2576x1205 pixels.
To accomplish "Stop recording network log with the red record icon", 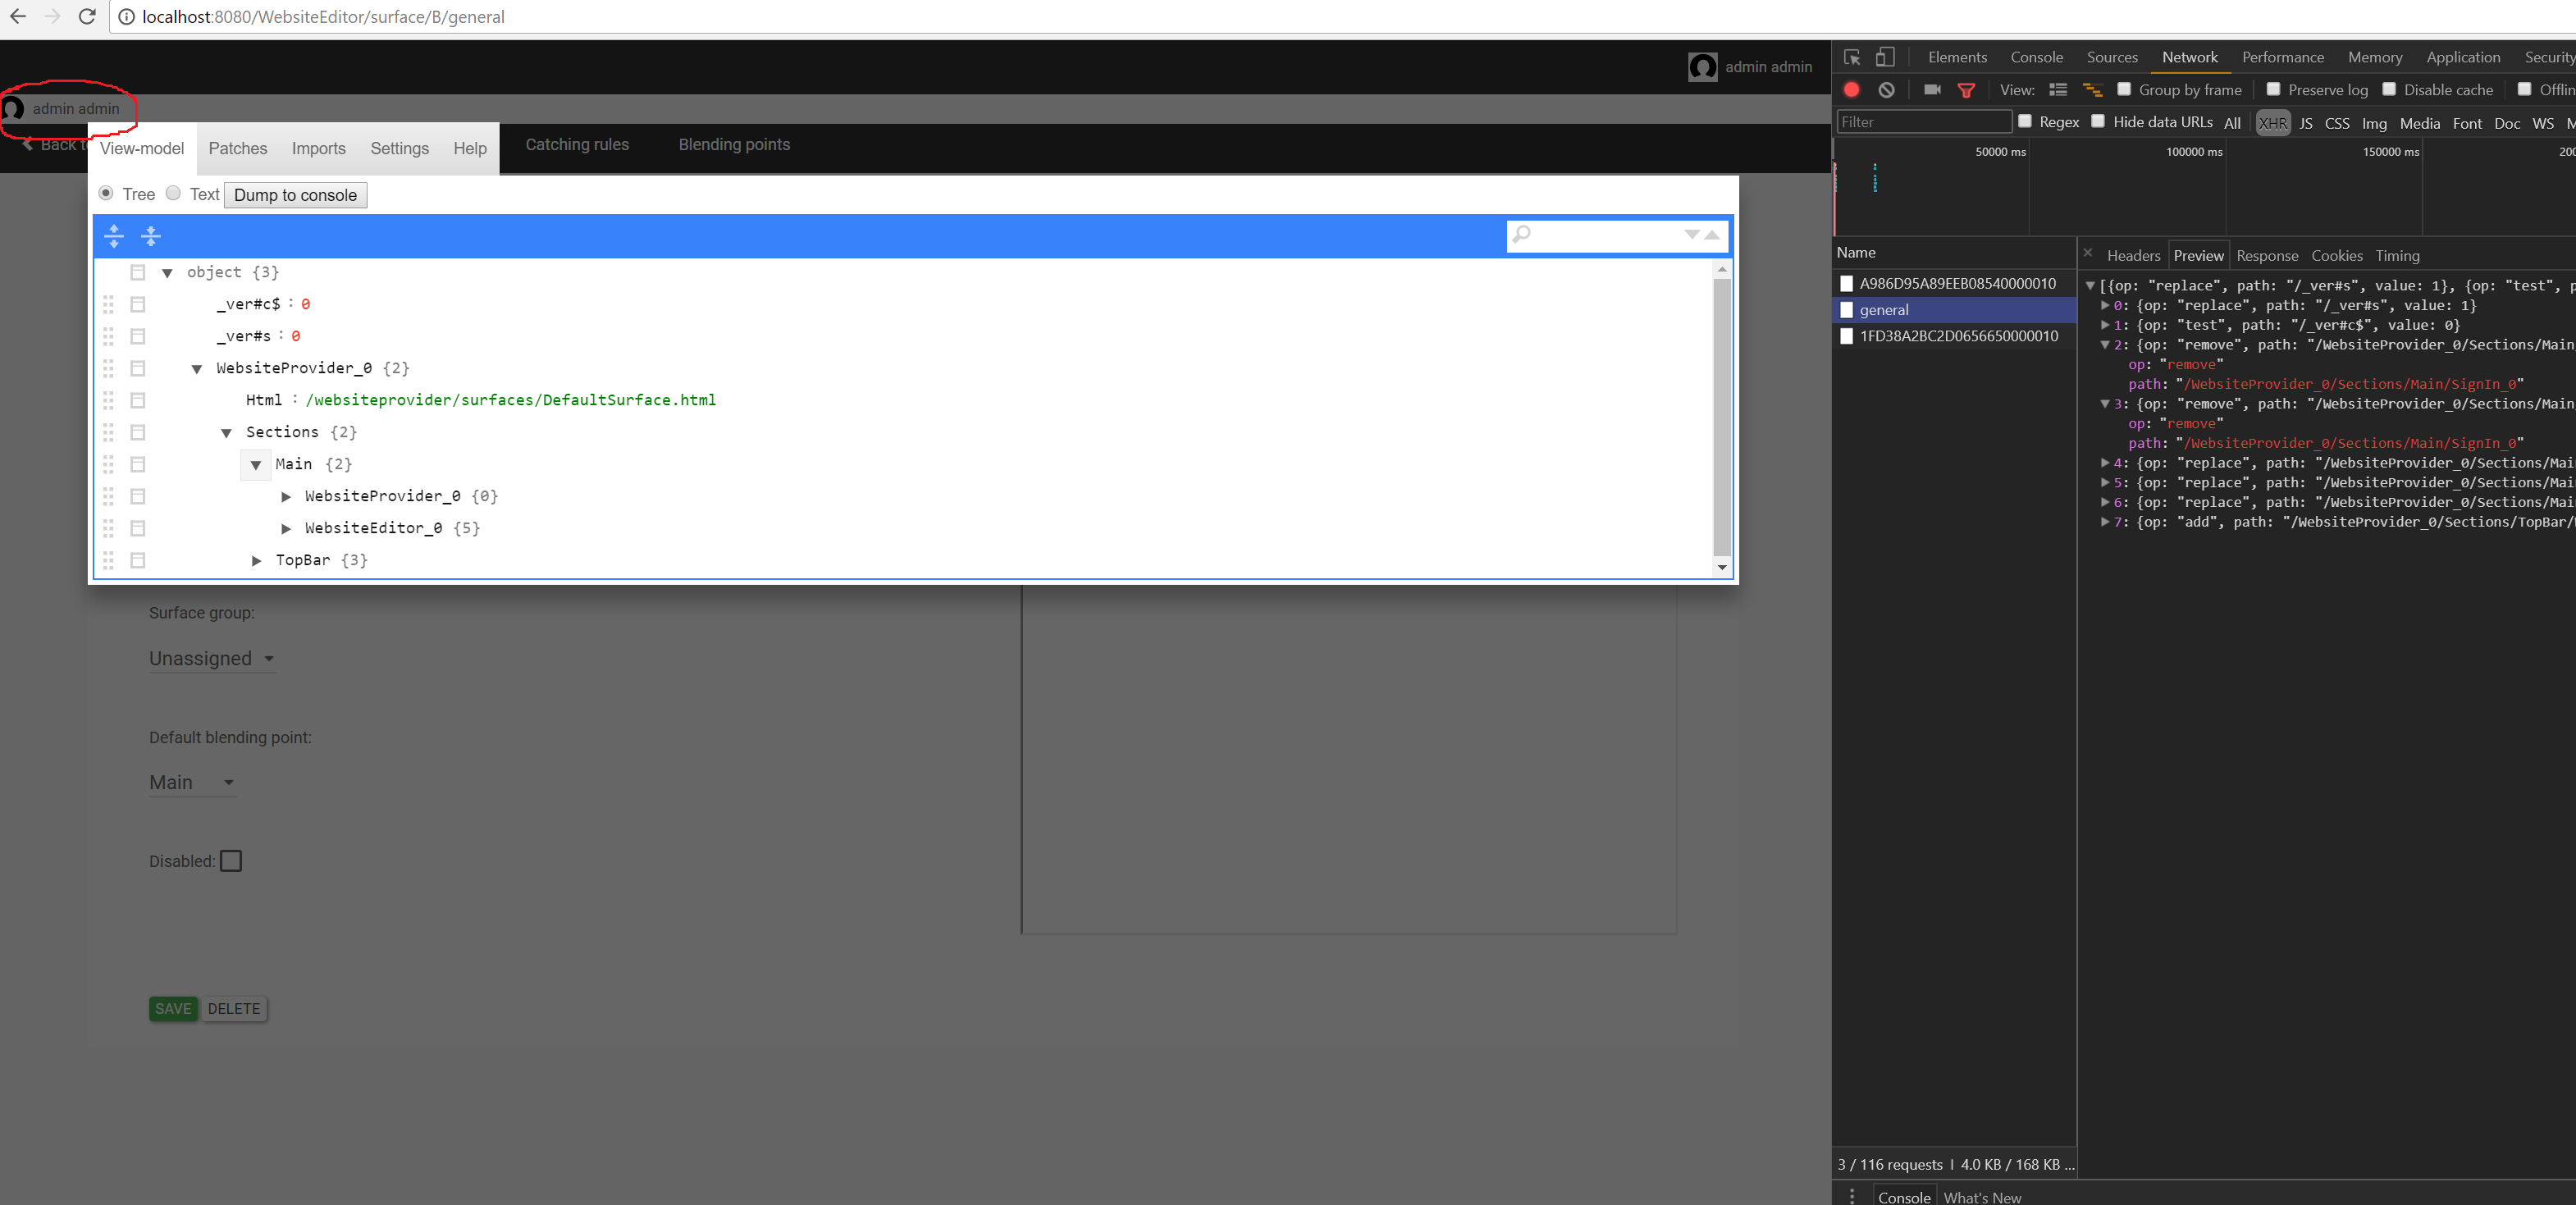I will click(1851, 89).
